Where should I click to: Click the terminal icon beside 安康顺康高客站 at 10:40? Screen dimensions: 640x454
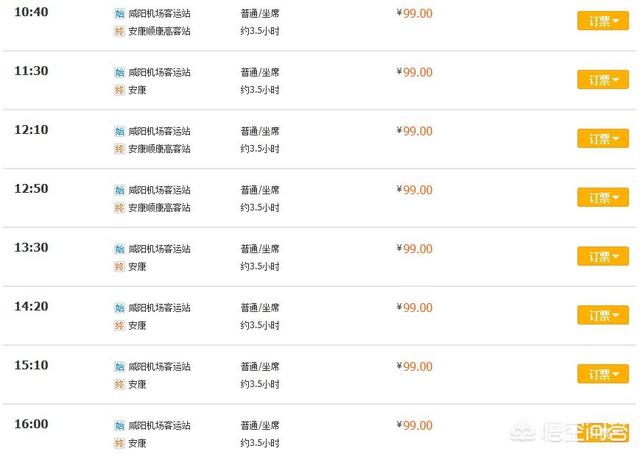(x=119, y=31)
